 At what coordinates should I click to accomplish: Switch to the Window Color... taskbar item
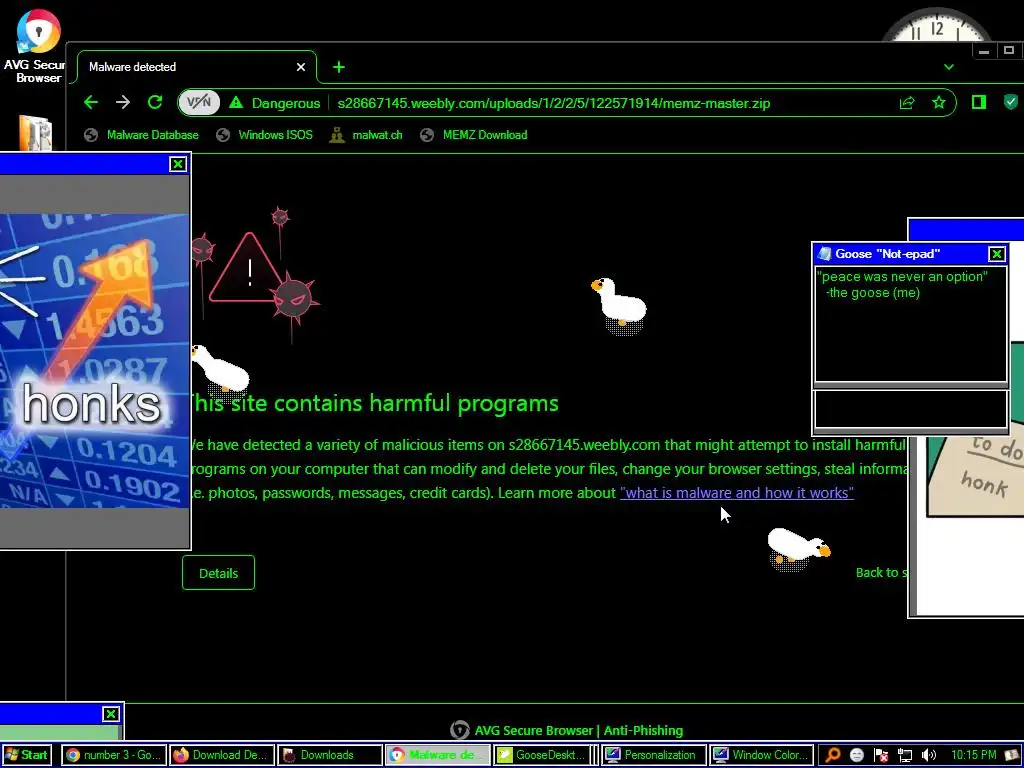(x=761, y=755)
